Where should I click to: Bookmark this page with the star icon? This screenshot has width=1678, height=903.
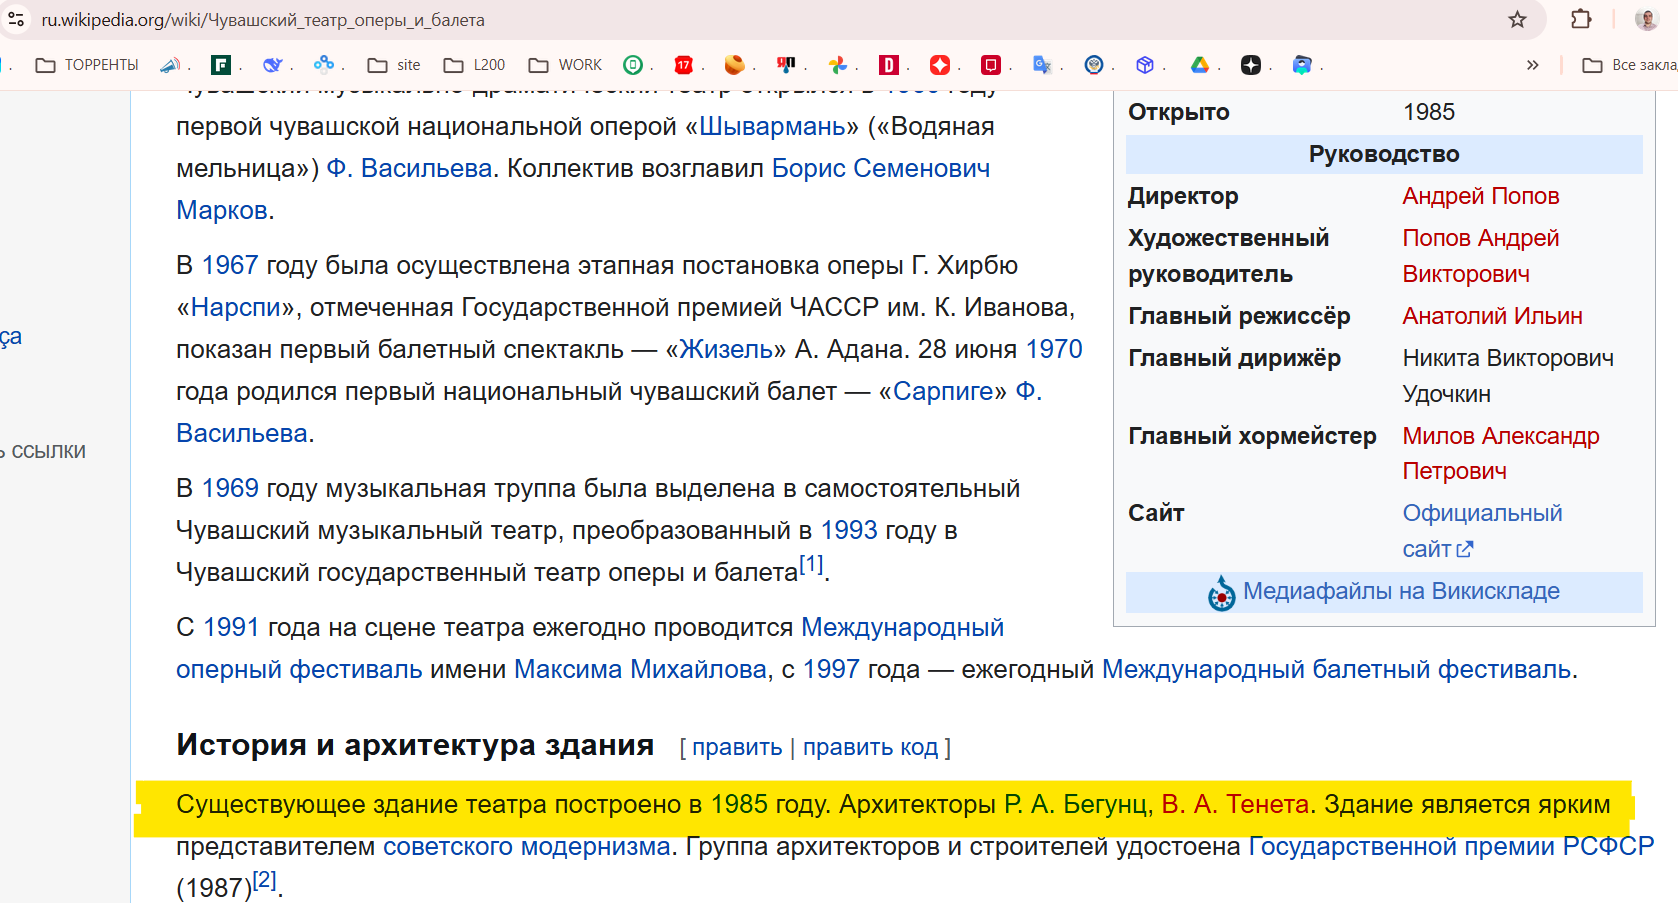pos(1517,20)
